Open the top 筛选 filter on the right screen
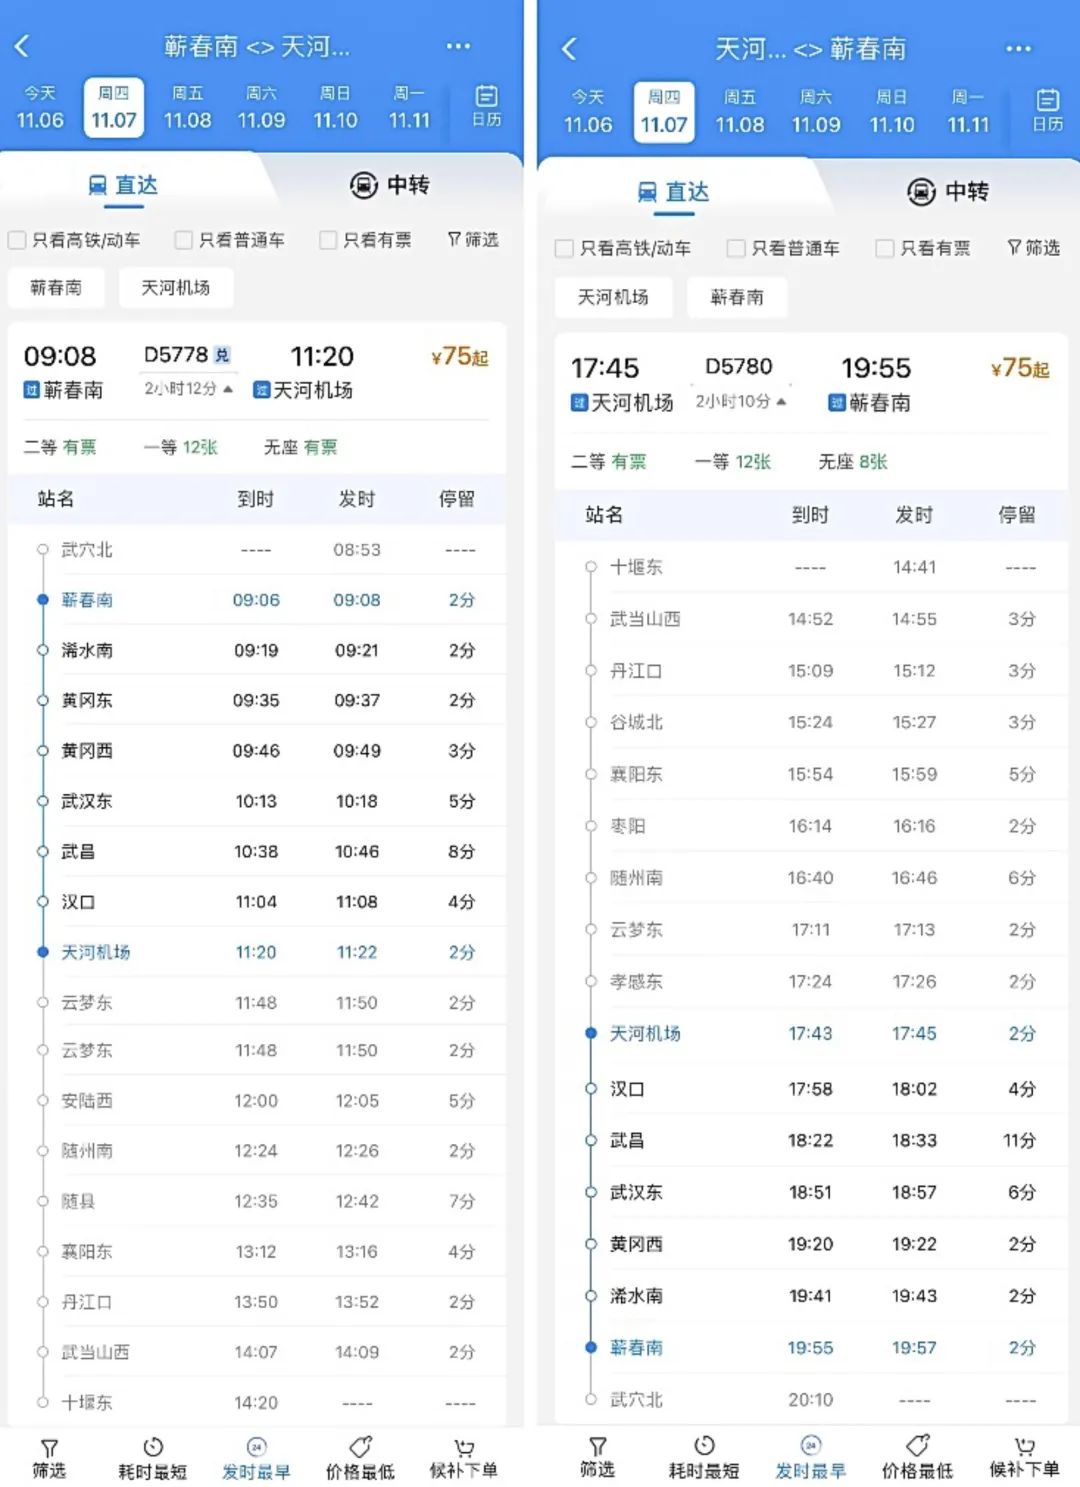Viewport: 1080px width, 1487px height. coord(1033,247)
